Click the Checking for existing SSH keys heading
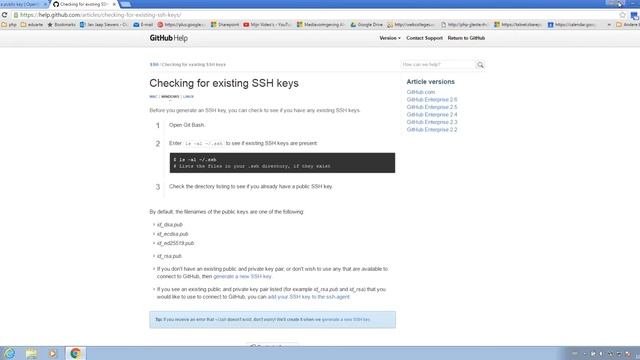Viewport: 640px width, 360px height. tap(224, 83)
